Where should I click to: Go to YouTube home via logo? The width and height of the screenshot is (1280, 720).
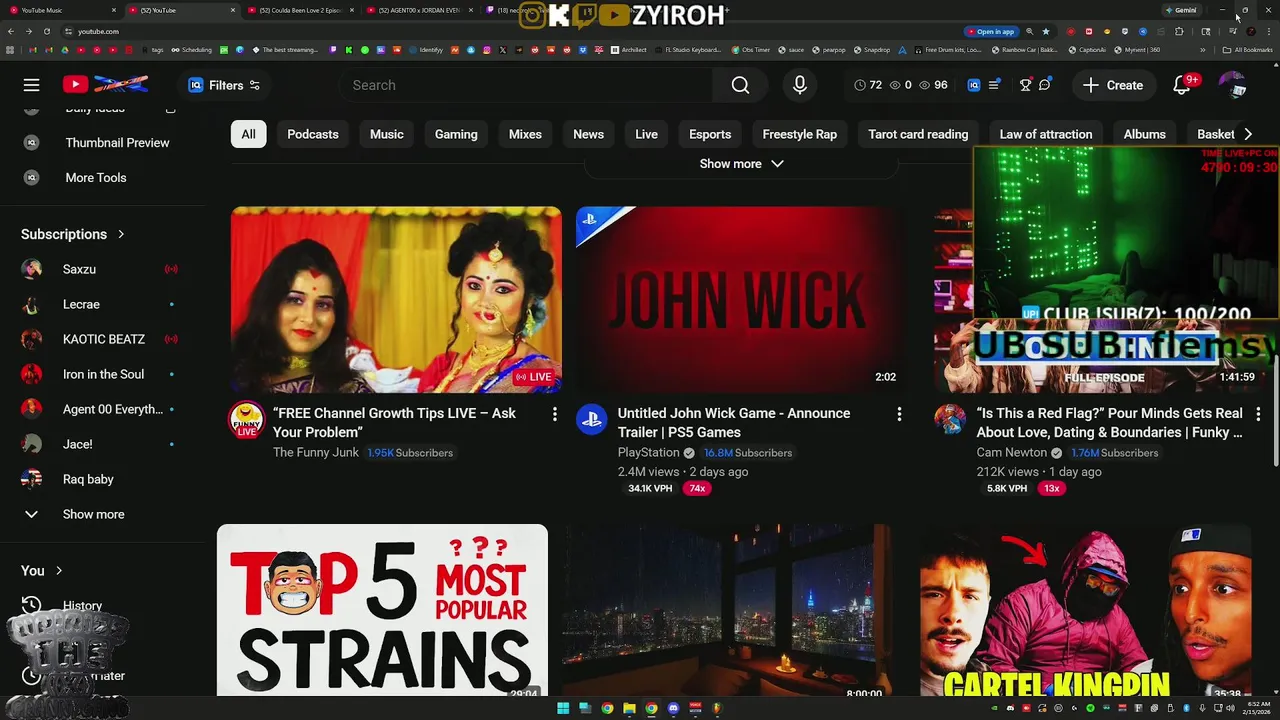click(x=105, y=85)
